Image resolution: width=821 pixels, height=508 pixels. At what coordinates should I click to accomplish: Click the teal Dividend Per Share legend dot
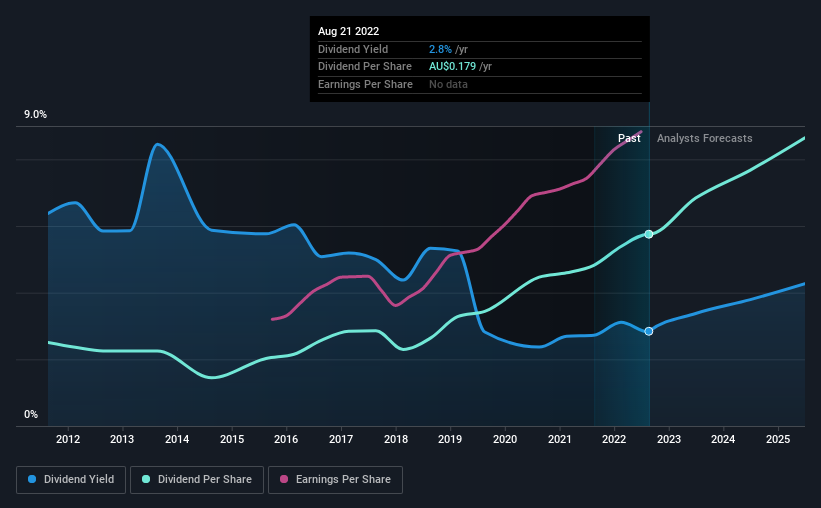point(146,479)
